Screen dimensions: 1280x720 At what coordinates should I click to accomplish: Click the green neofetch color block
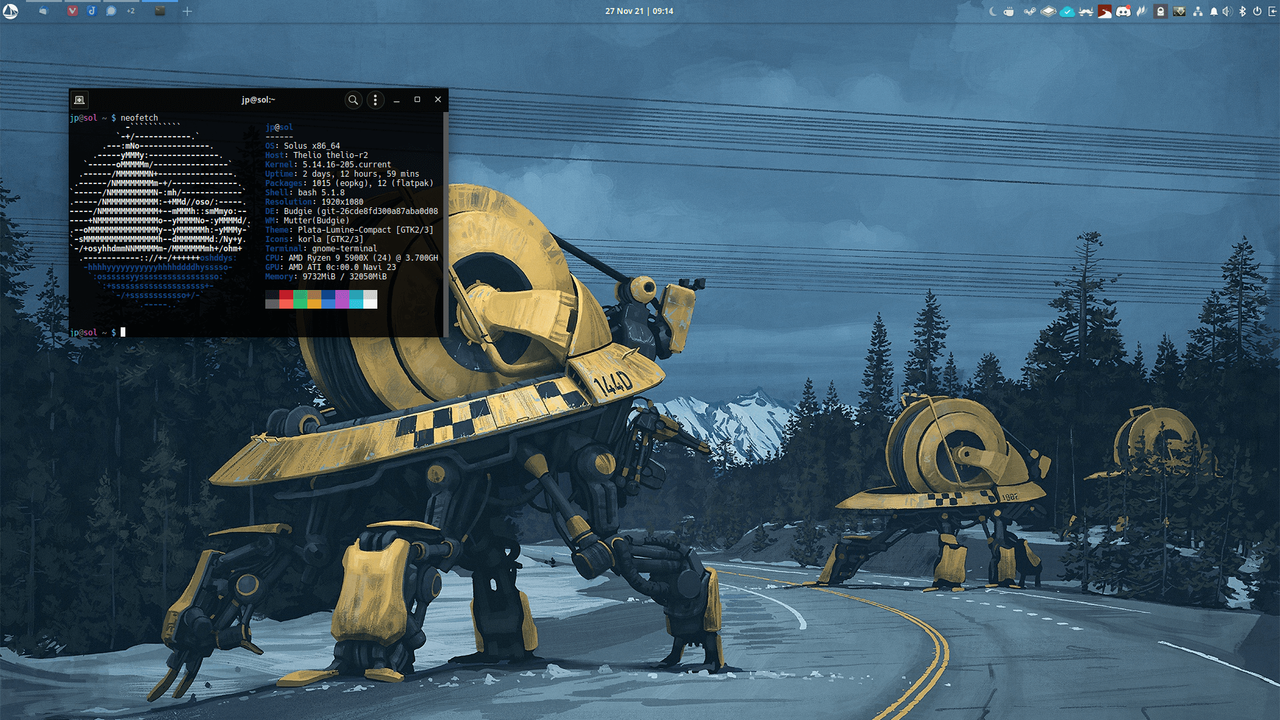[300, 299]
